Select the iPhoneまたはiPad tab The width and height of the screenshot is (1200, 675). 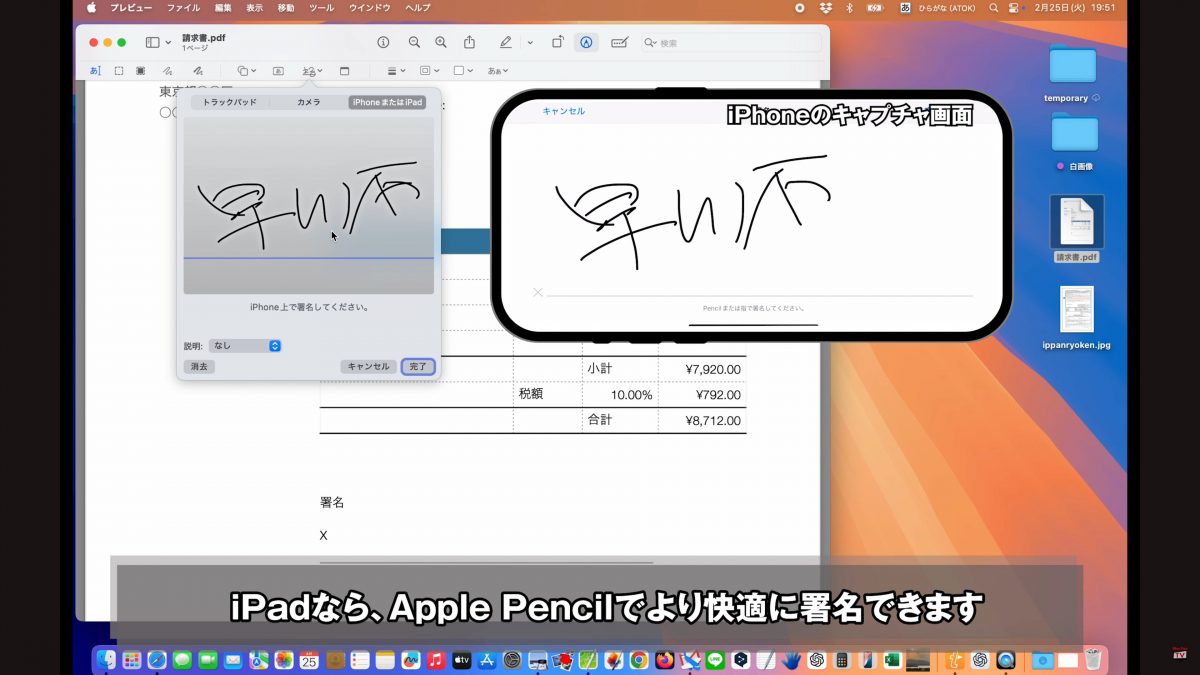(387, 102)
